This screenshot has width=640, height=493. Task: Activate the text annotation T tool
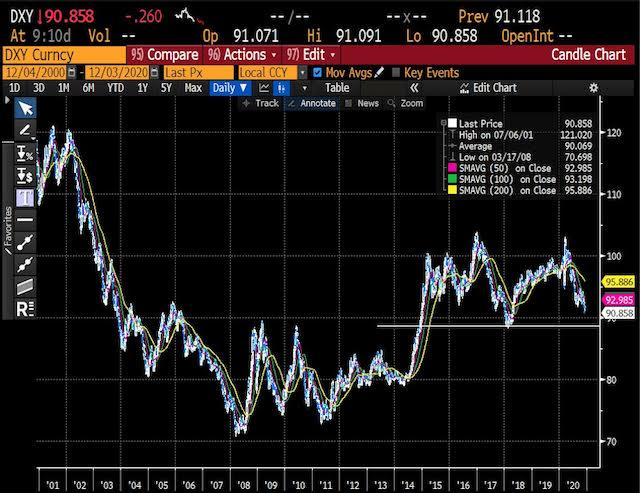24,197
